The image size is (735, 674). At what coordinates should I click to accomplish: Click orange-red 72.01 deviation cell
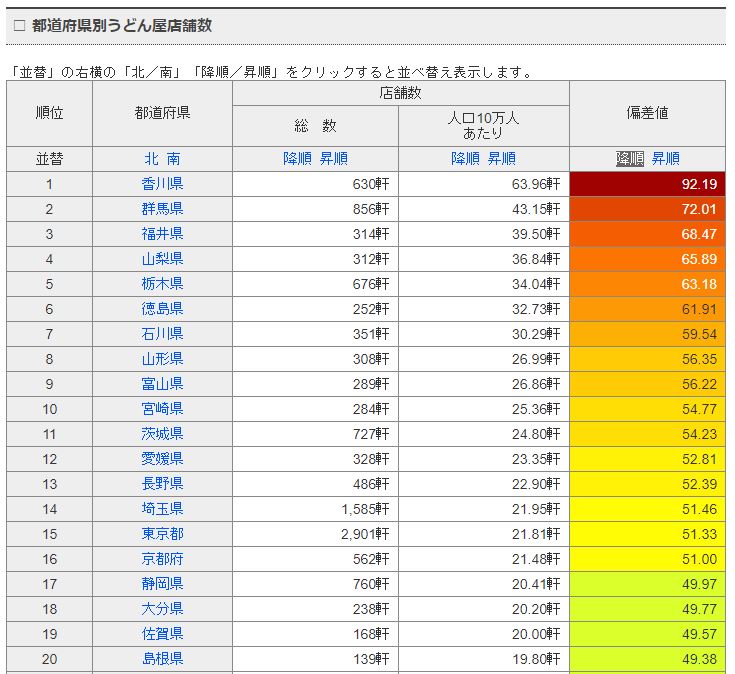pos(647,209)
